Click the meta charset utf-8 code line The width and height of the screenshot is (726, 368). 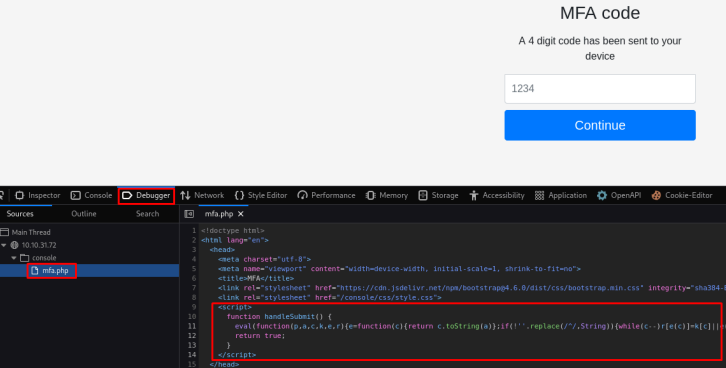tap(264, 260)
